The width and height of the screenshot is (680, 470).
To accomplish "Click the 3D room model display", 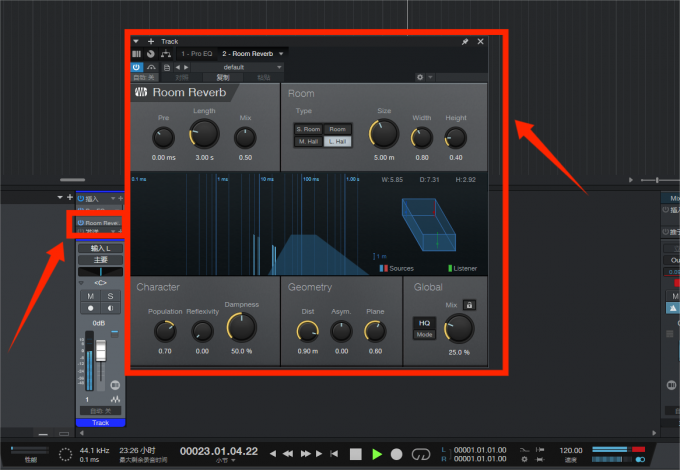I will [428, 225].
